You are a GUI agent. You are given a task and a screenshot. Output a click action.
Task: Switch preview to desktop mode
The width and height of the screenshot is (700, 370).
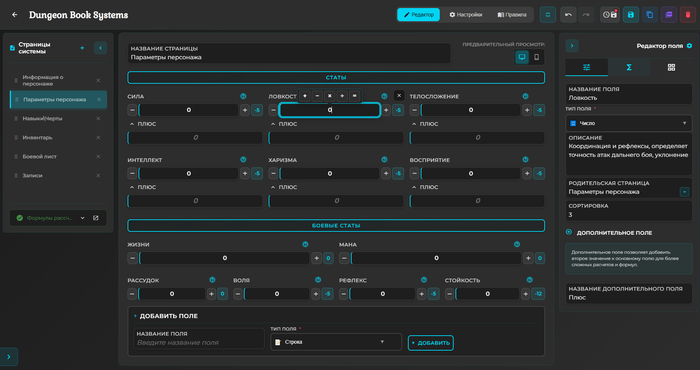522,57
